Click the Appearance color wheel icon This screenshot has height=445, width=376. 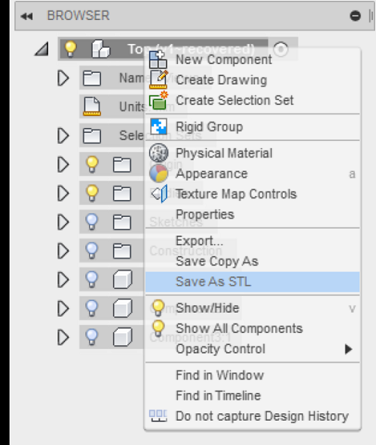click(x=158, y=173)
